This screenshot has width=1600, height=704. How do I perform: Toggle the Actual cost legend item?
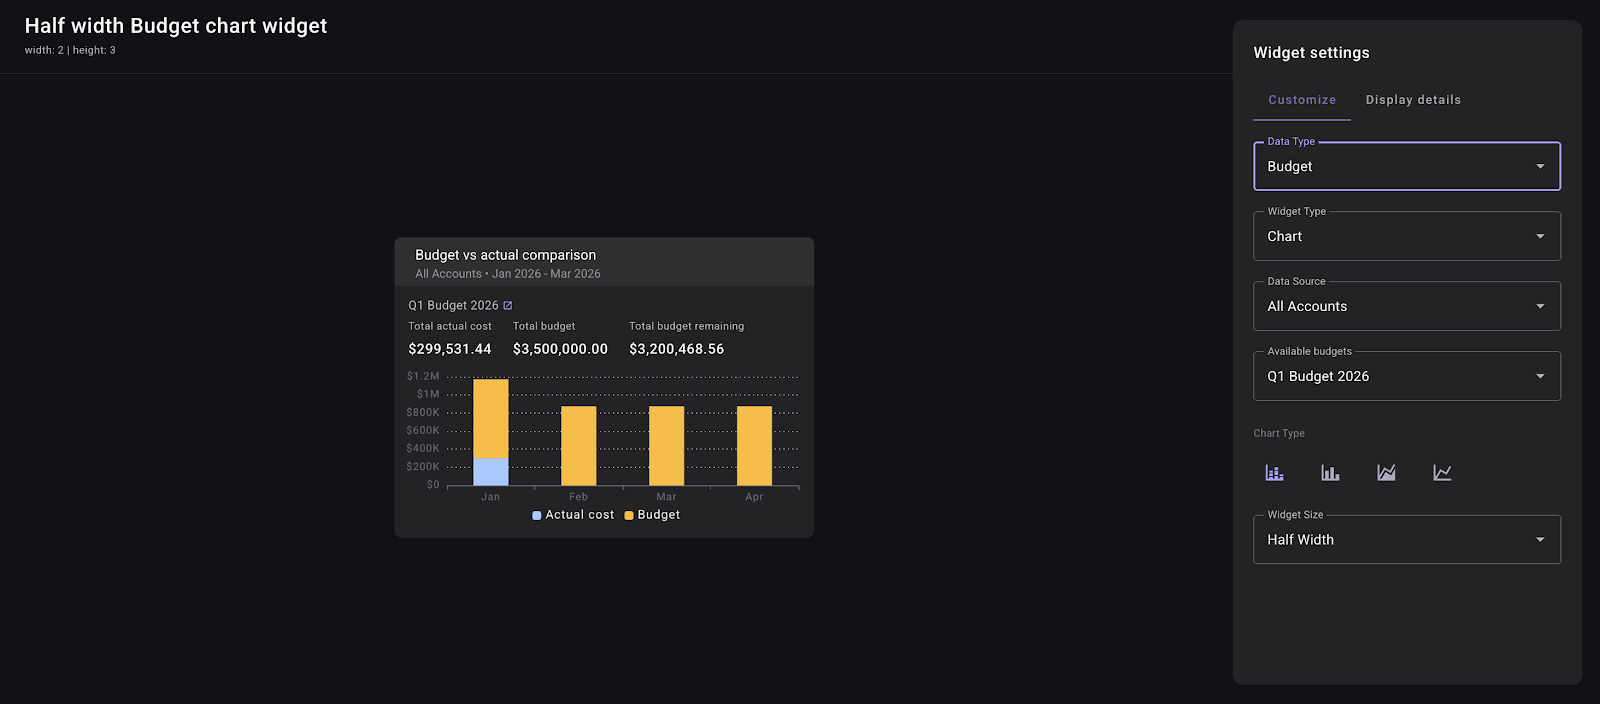pyautogui.click(x=573, y=515)
